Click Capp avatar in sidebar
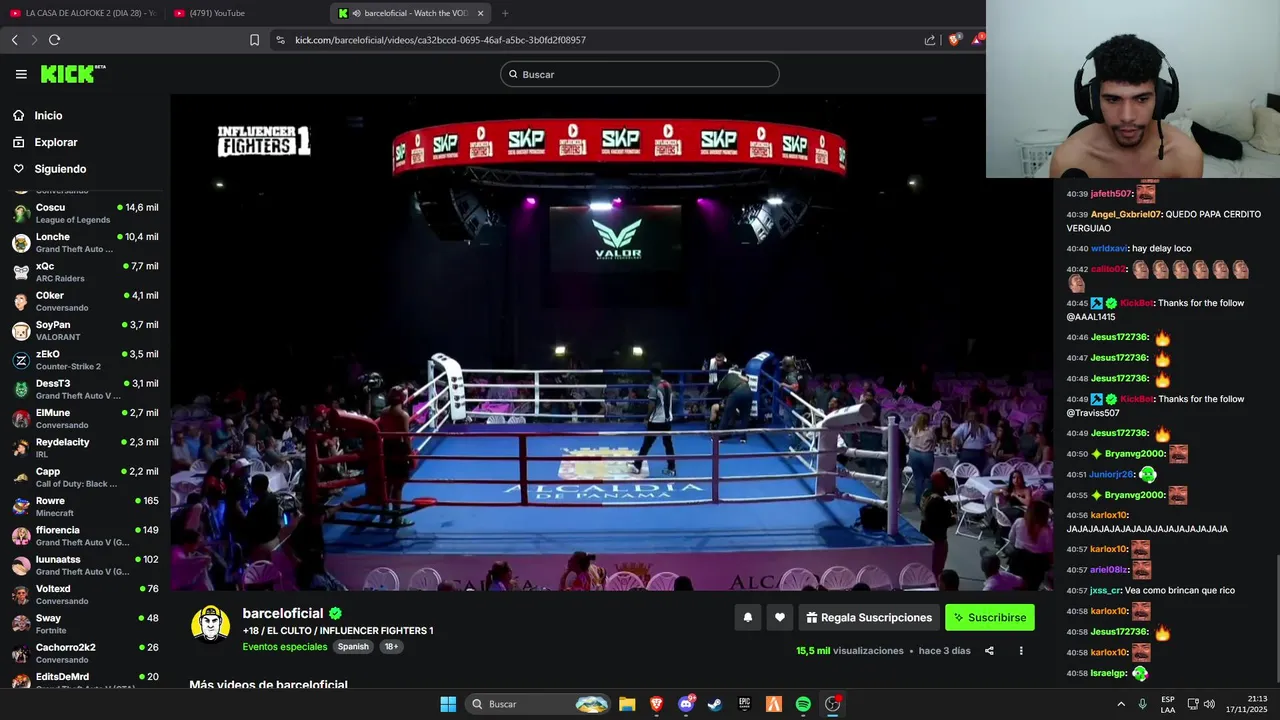The image size is (1280, 720). point(21,477)
